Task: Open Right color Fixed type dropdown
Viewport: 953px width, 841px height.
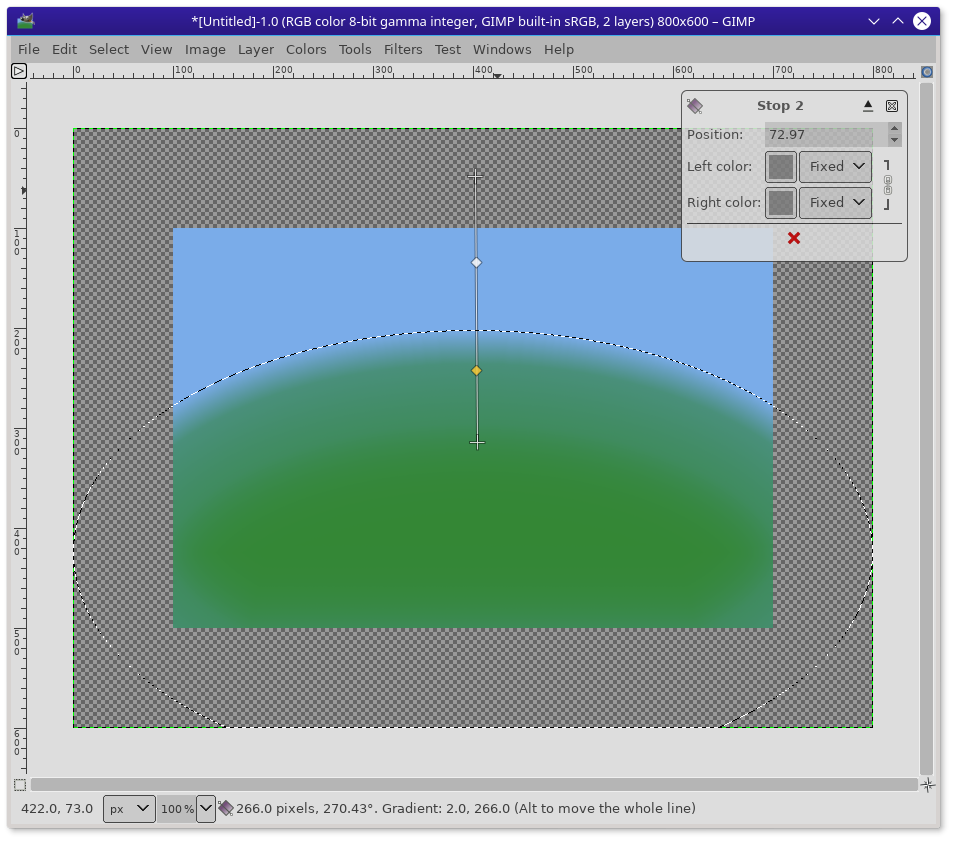Action: point(835,203)
